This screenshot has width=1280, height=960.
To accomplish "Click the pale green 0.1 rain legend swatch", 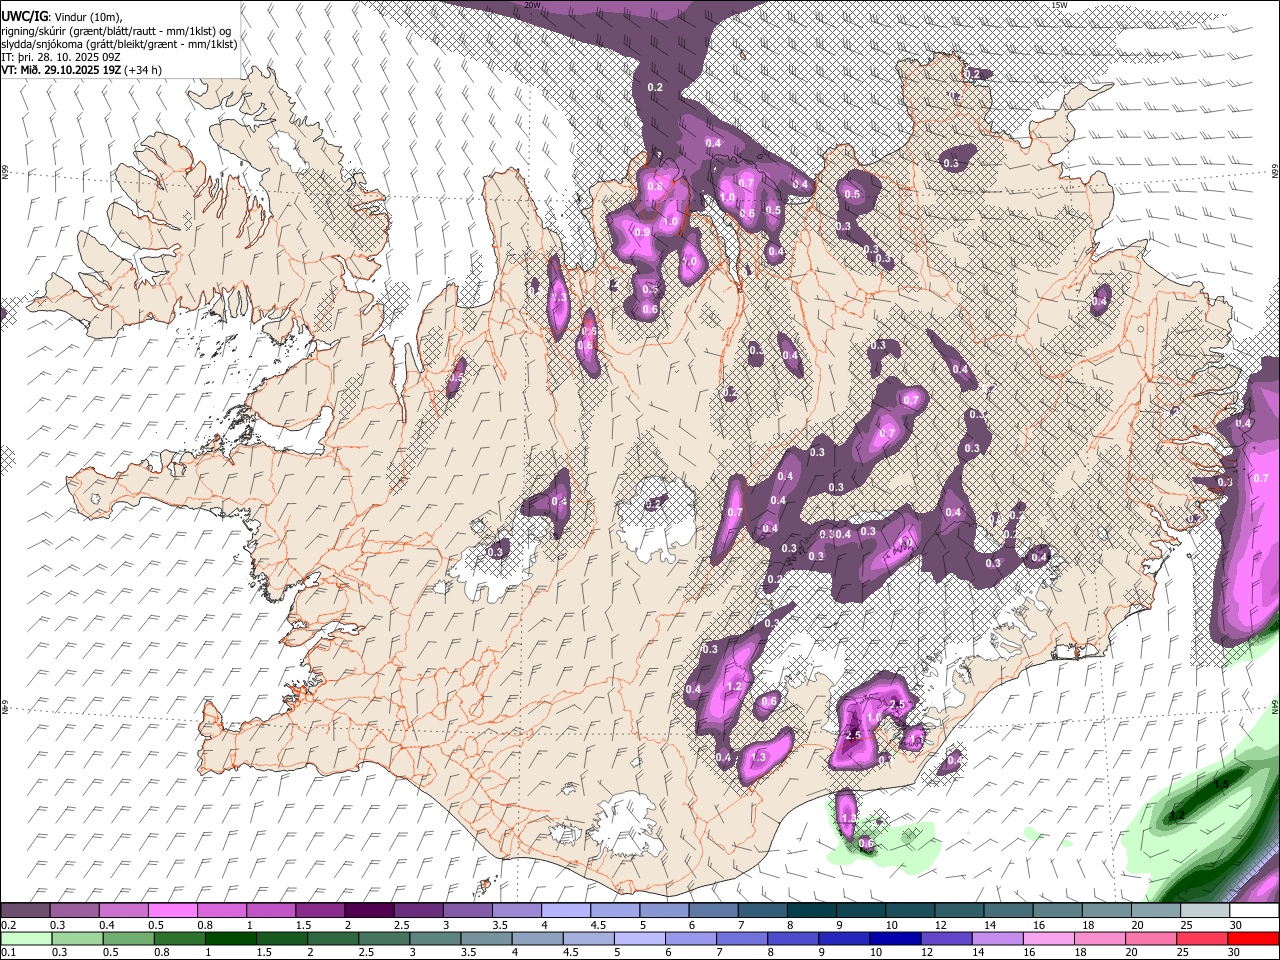I will [x=25, y=938].
